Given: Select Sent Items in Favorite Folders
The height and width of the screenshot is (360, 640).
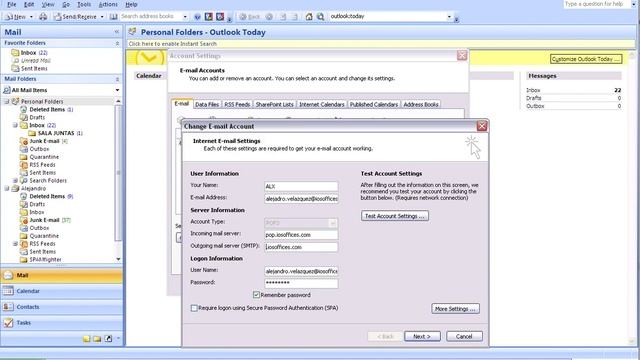Looking at the screenshot, I should tap(34, 69).
